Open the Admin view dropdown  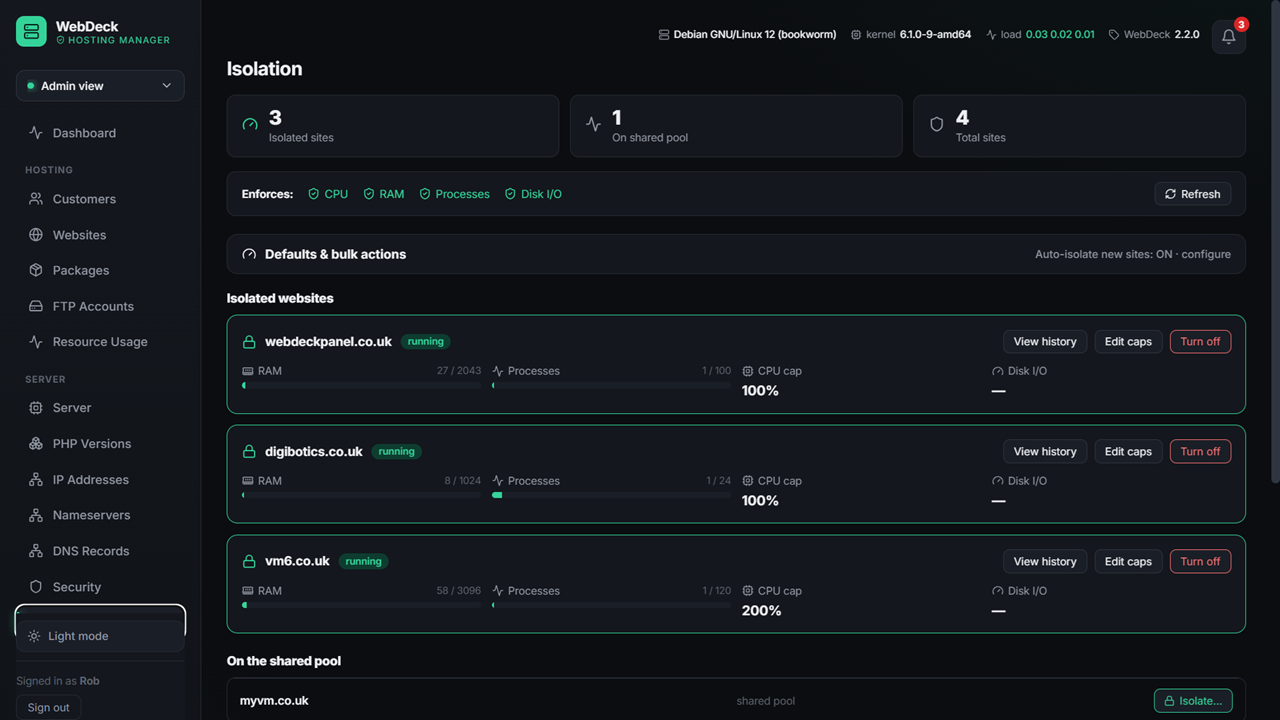tap(100, 86)
